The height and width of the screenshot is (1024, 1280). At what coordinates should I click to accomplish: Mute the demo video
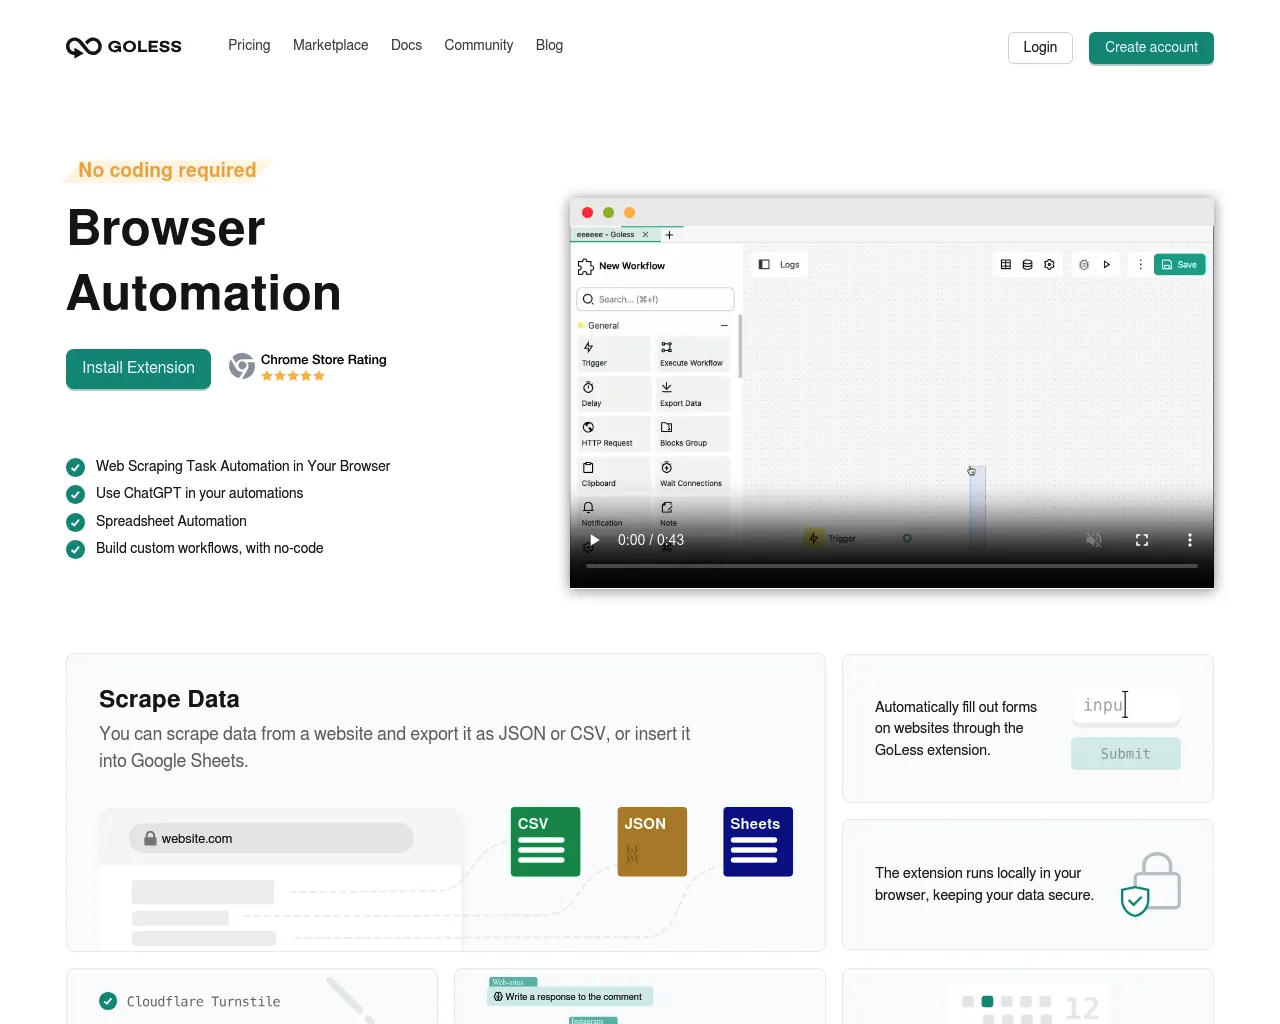click(x=1093, y=539)
